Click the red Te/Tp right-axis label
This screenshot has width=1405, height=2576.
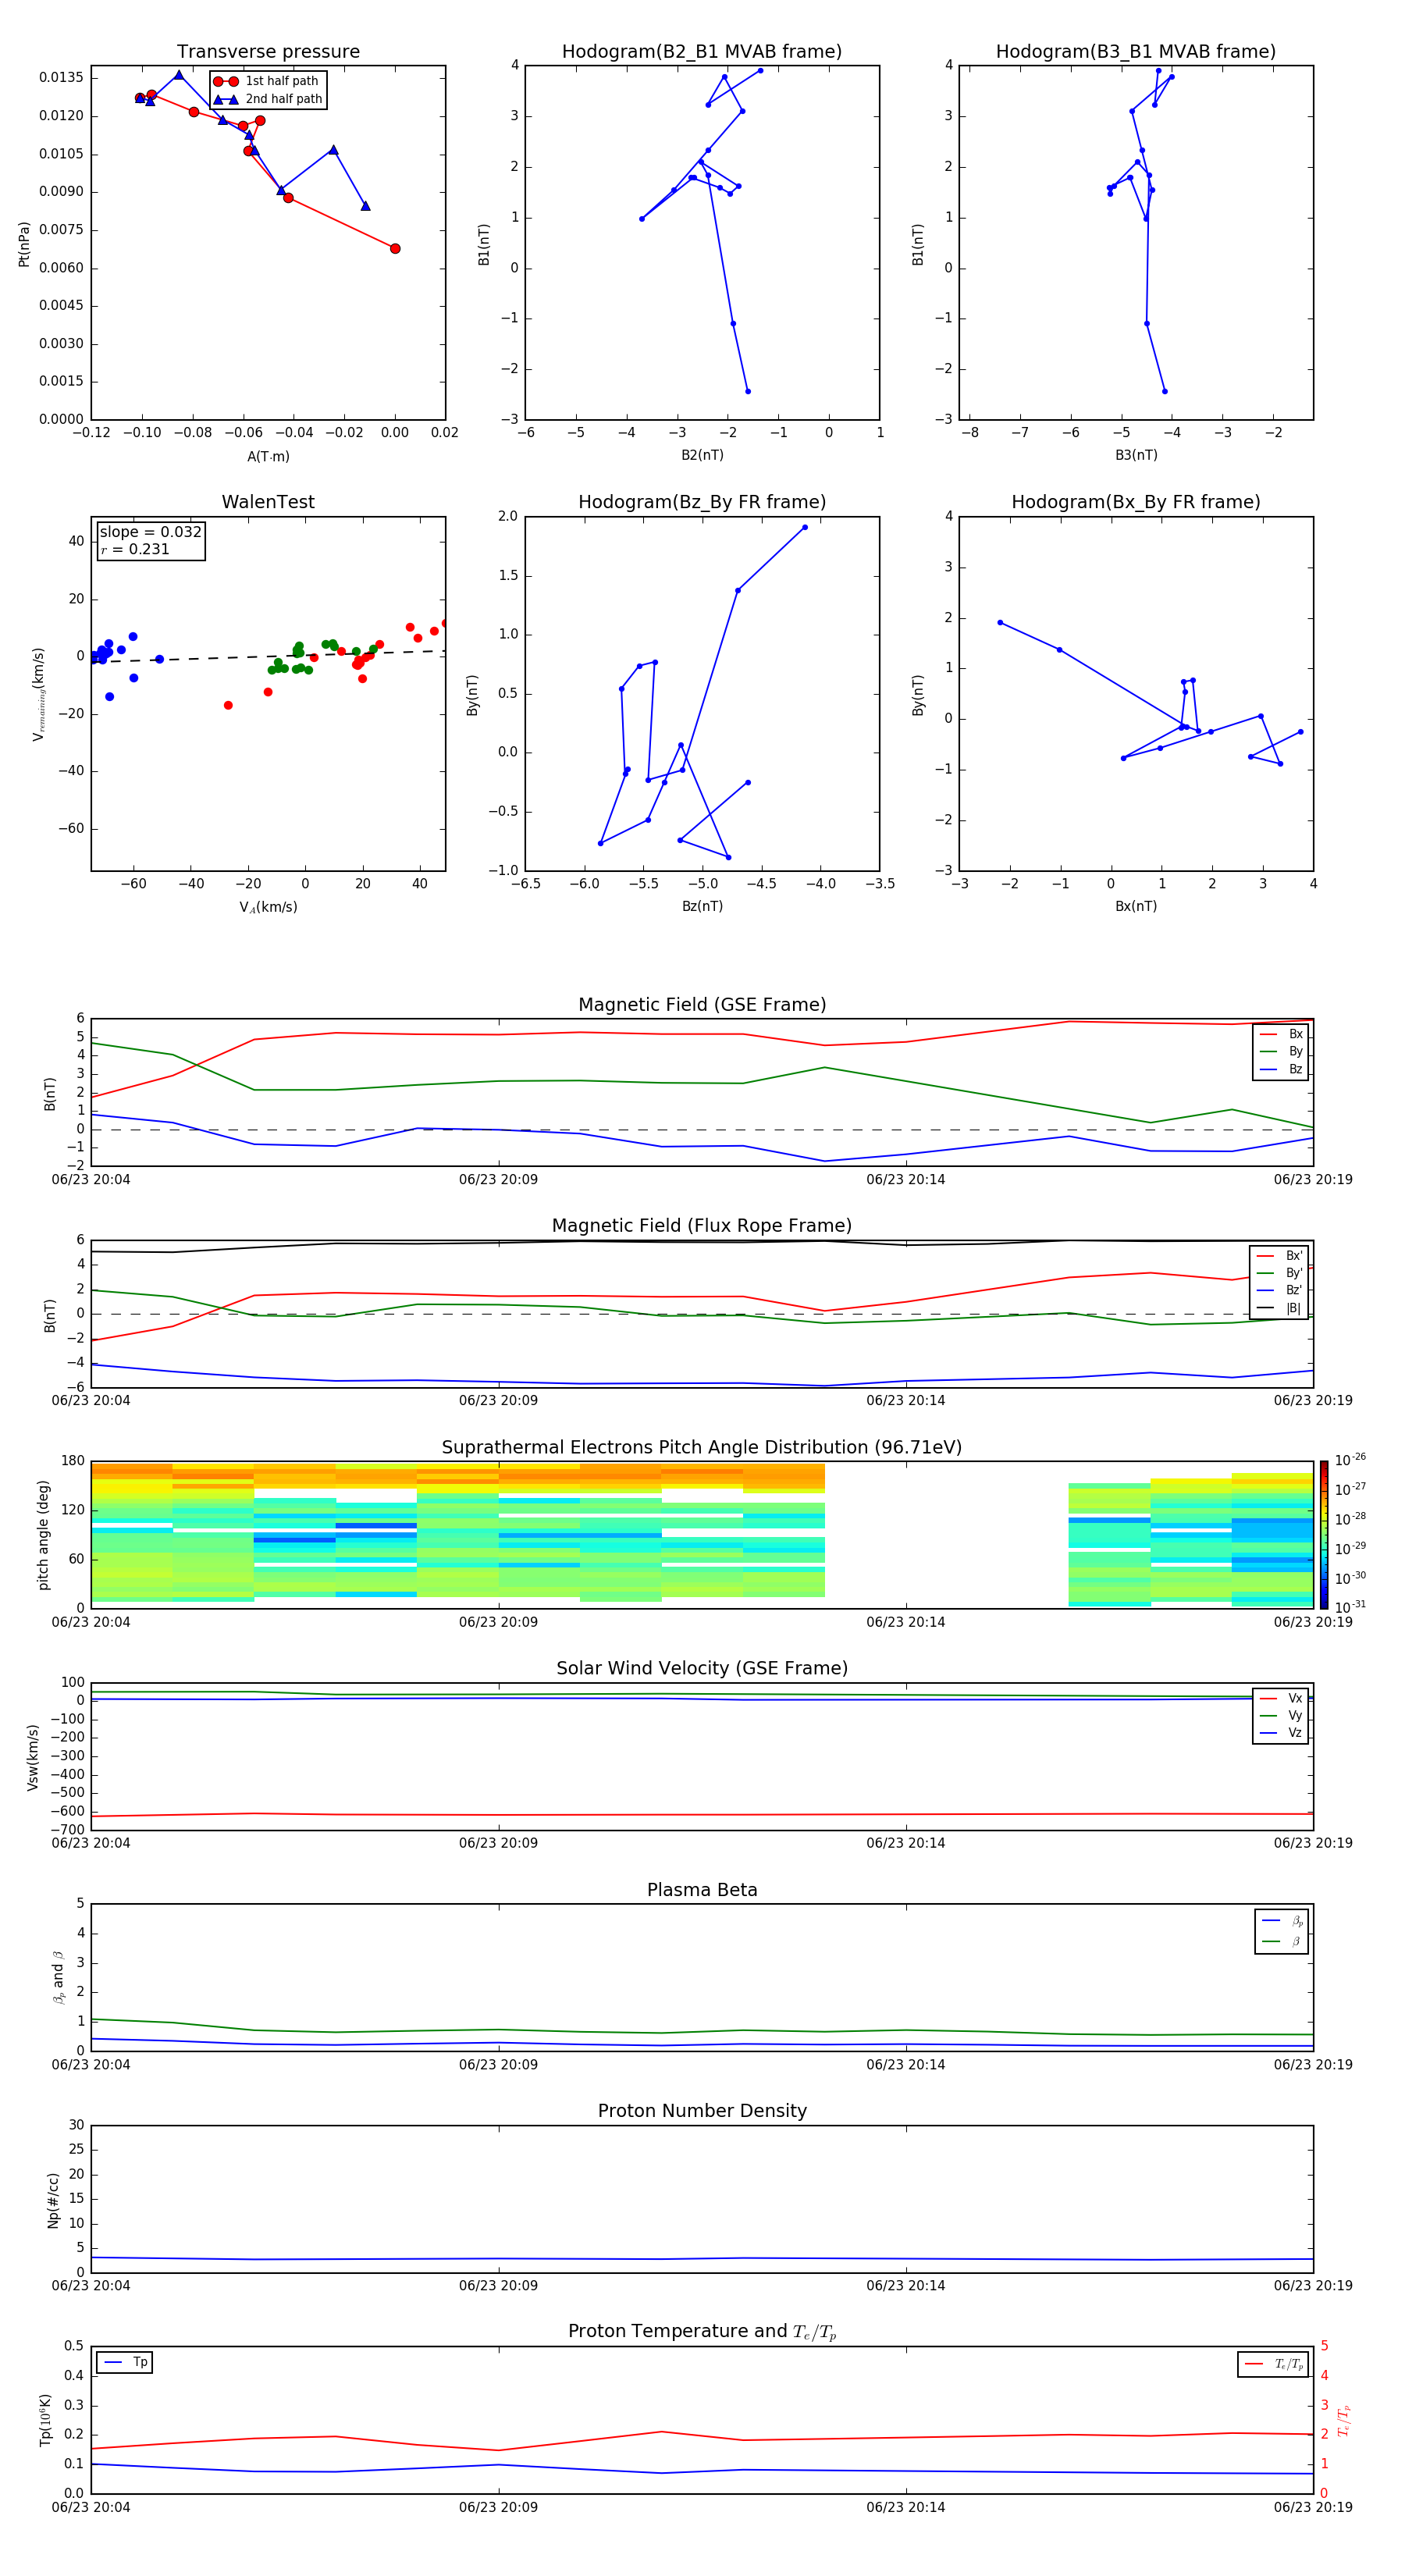[x=1344, y=2420]
